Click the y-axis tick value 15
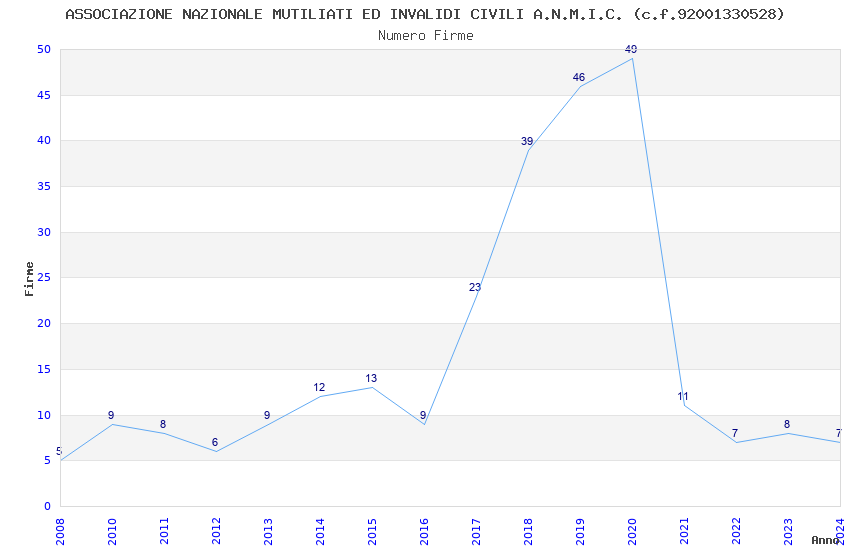Image resolution: width=850 pixels, height=550 pixels. [x=44, y=370]
